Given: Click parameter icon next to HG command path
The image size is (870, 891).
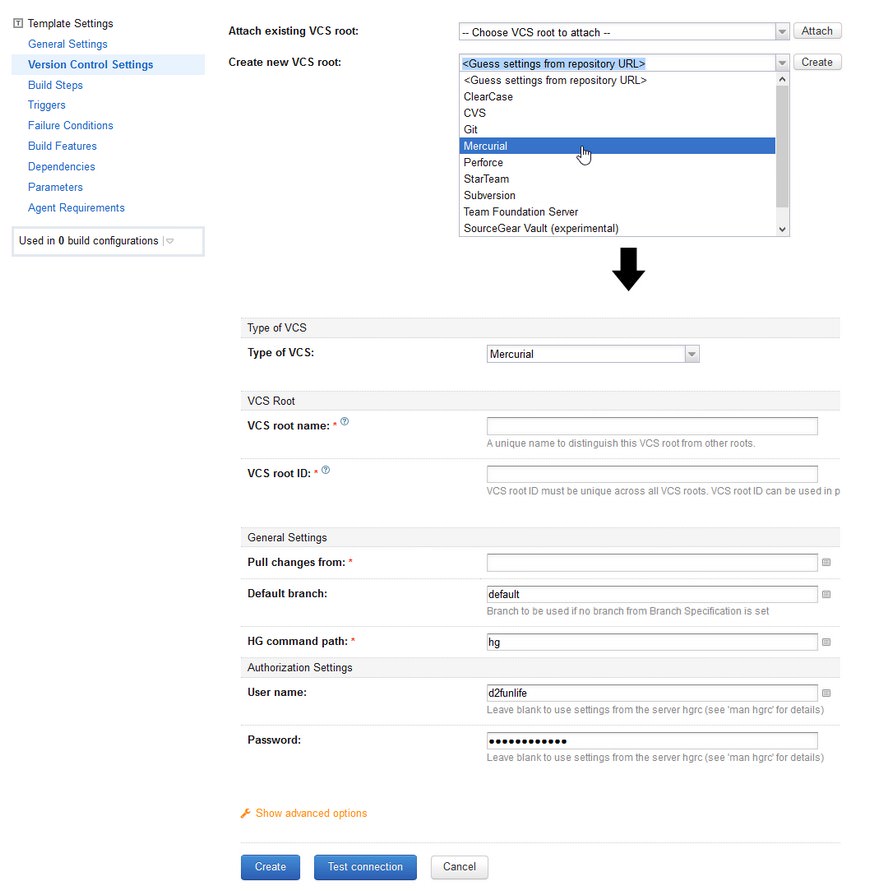Looking at the screenshot, I should click(x=827, y=642).
